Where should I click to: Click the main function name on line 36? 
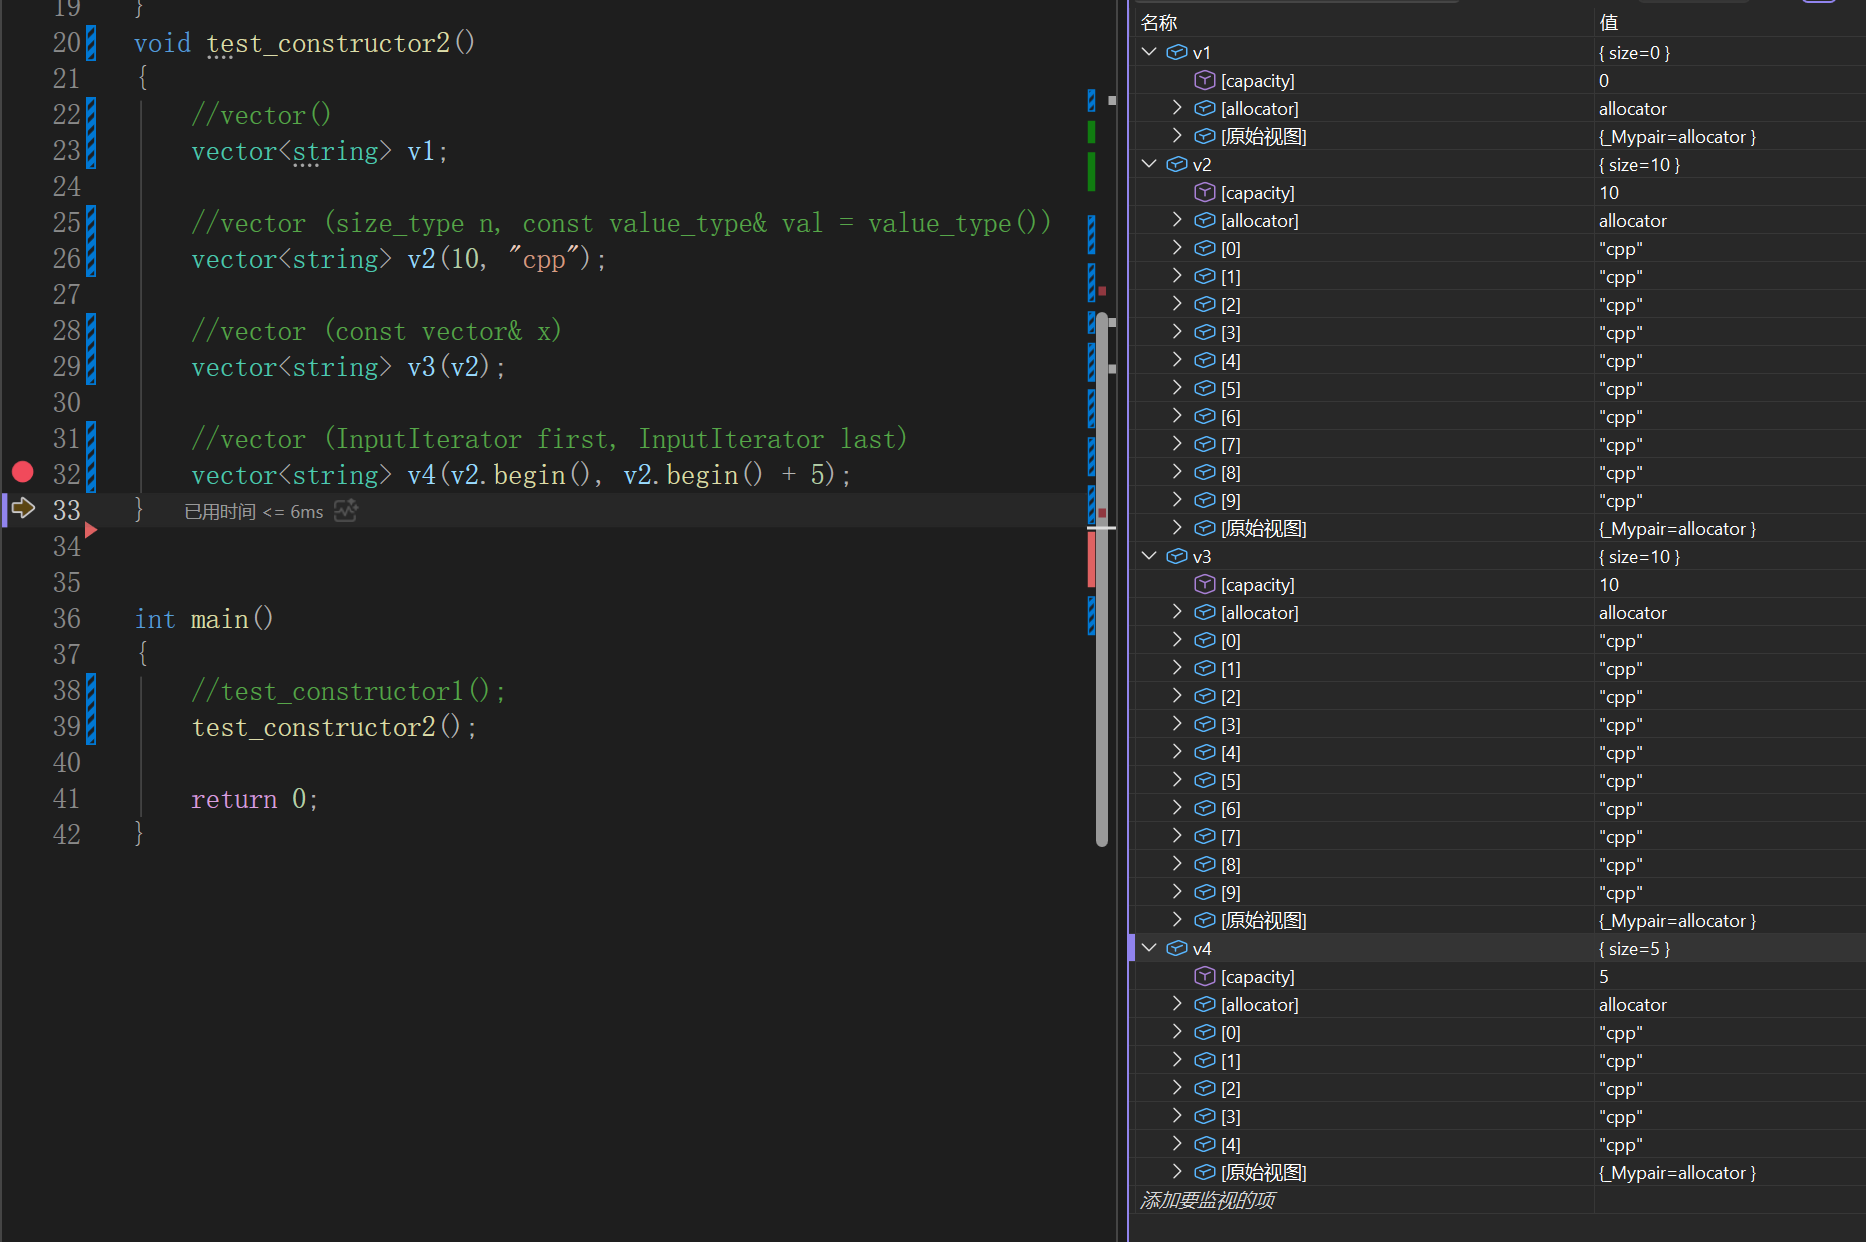click(220, 619)
